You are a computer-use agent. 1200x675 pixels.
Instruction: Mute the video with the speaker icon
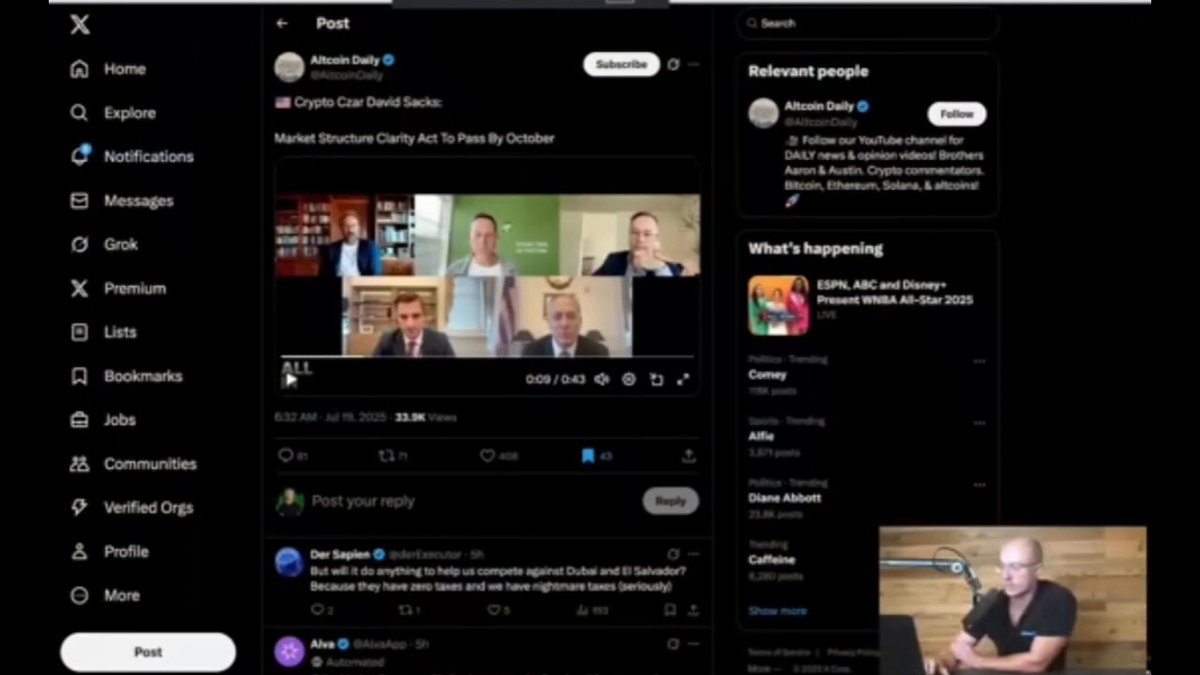[601, 379]
